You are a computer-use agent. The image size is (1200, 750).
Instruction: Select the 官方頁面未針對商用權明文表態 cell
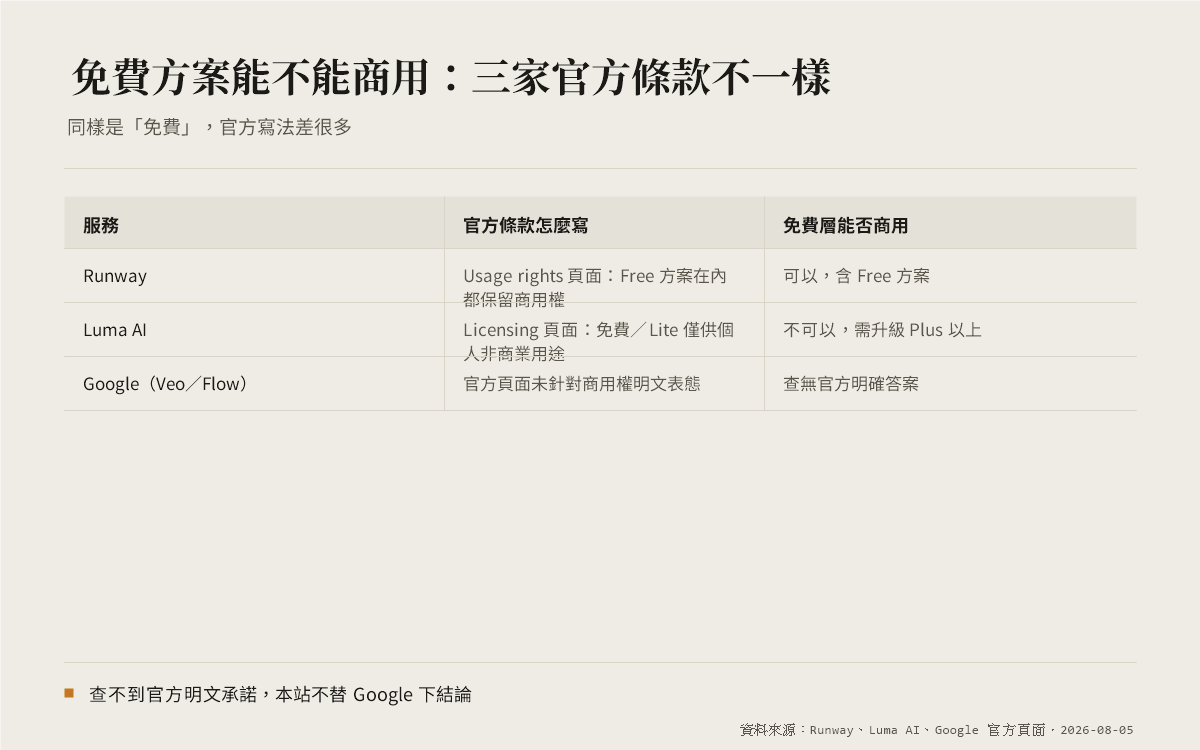coord(604,384)
